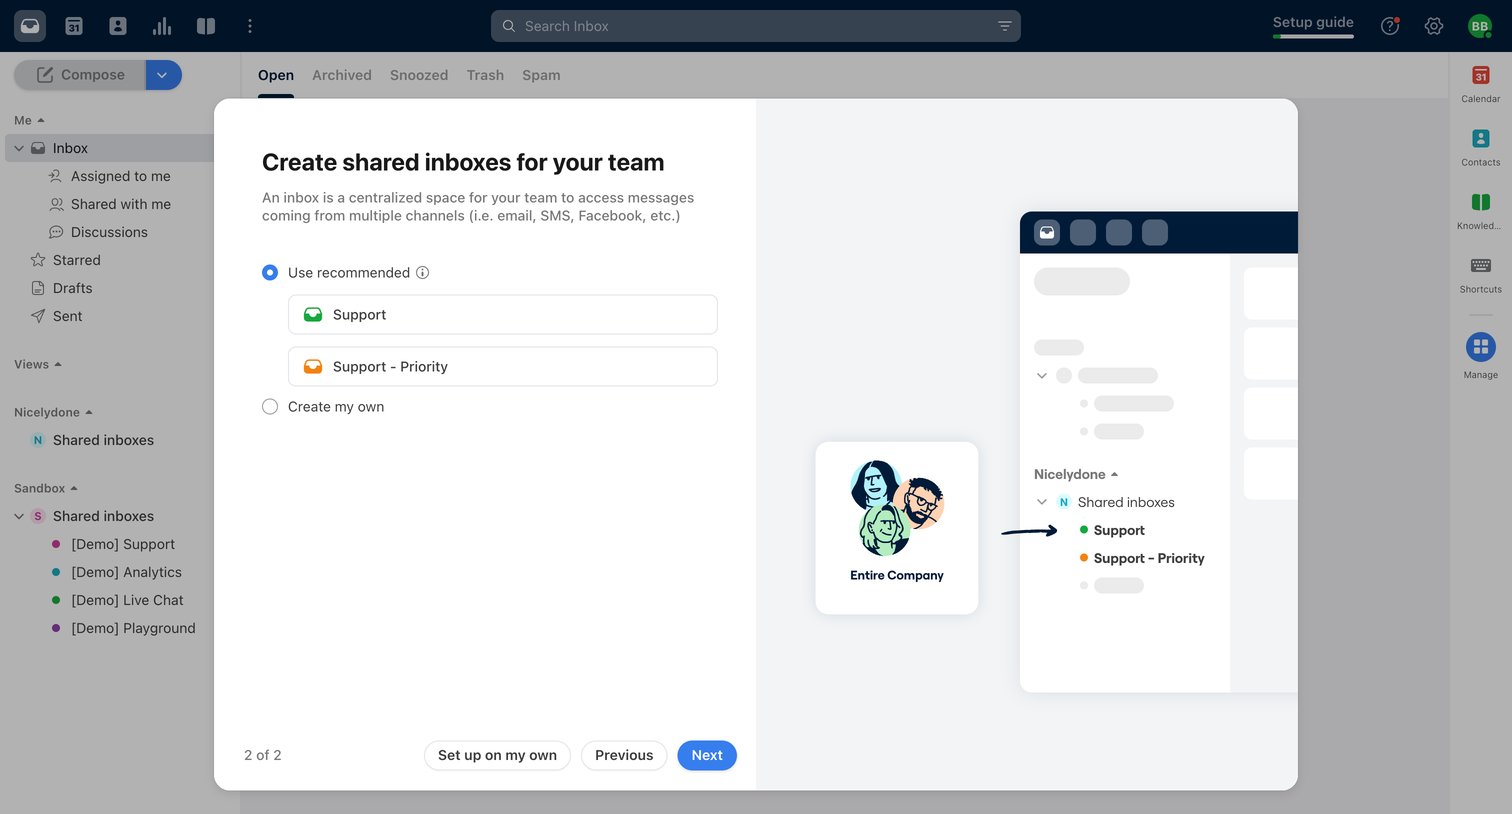
Task: Collapse the Inbox tree chevron
Action: pos(19,148)
